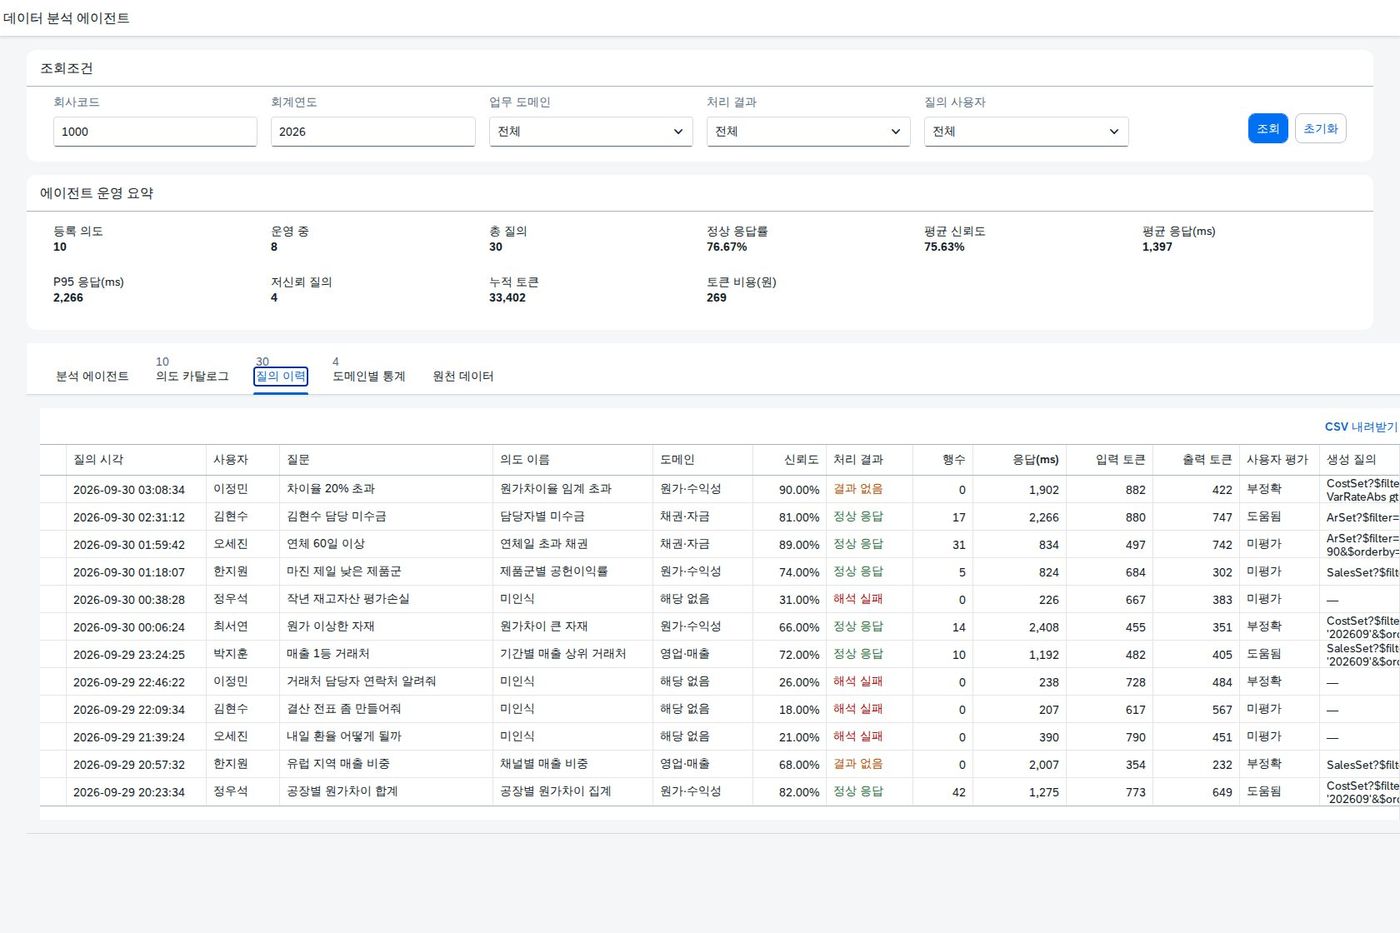Click the 정상 응답률 value 76.67%
Screen dimensions: 1400x933
tap(727, 247)
